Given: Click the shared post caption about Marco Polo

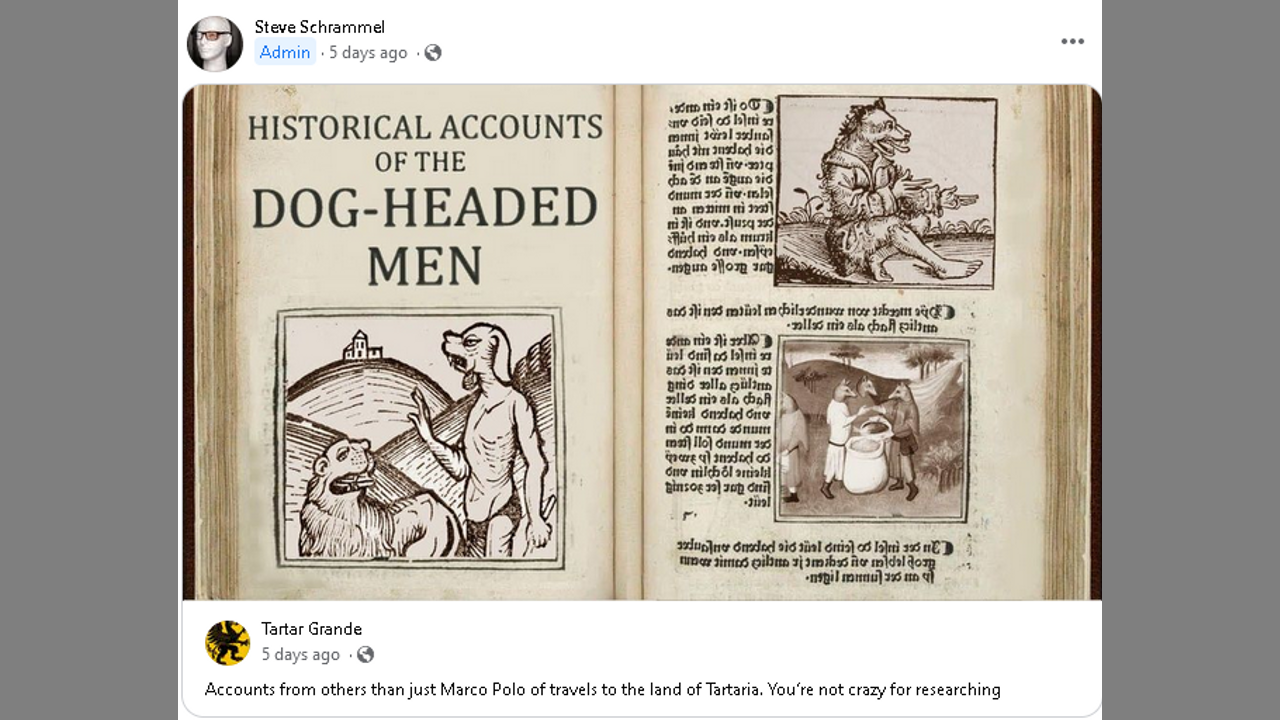Looking at the screenshot, I should coord(602,689).
